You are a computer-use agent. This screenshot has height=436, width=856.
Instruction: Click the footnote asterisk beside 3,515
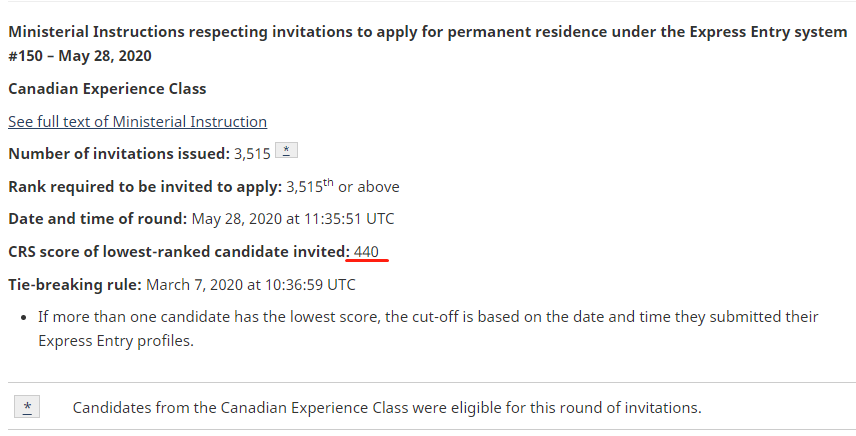(x=286, y=152)
